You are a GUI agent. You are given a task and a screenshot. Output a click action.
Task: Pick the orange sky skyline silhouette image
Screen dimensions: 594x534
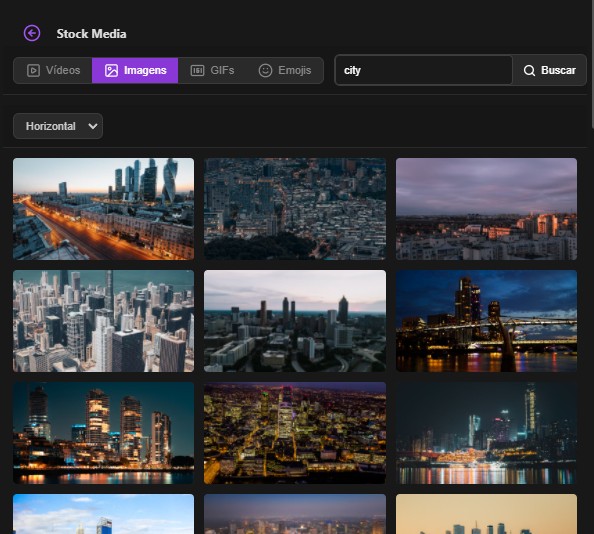(x=486, y=514)
